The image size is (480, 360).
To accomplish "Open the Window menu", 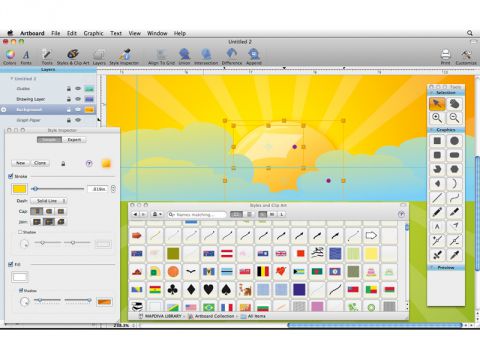I will pos(157,33).
